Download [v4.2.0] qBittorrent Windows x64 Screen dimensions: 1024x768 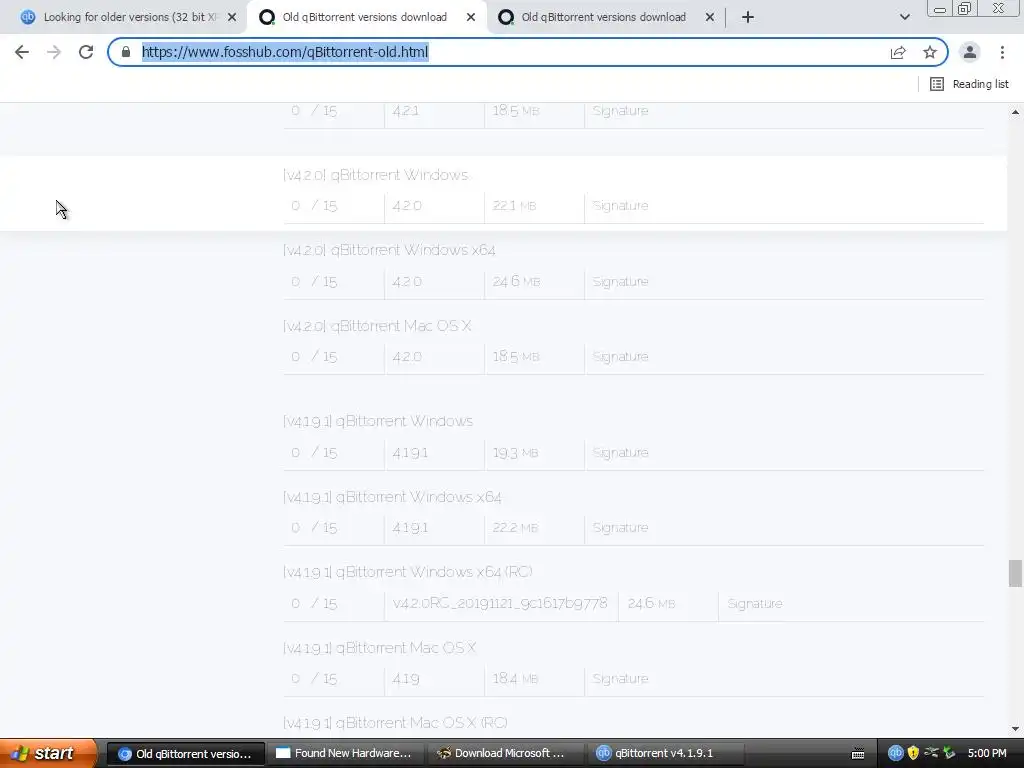coord(389,250)
